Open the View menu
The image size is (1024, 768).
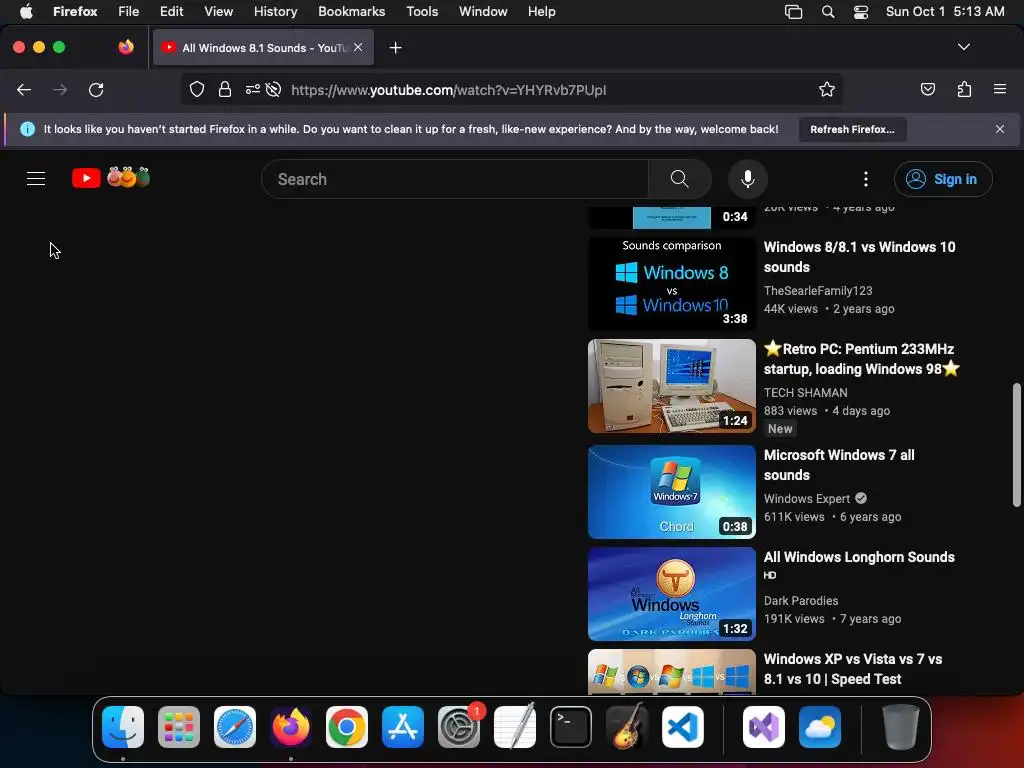pos(218,11)
